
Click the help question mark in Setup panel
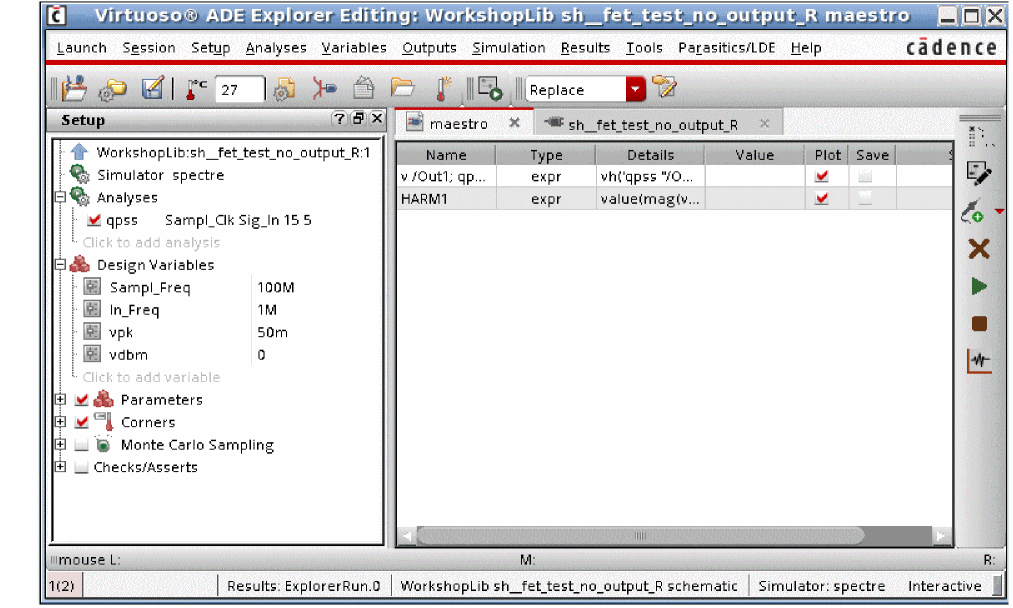pos(339,118)
